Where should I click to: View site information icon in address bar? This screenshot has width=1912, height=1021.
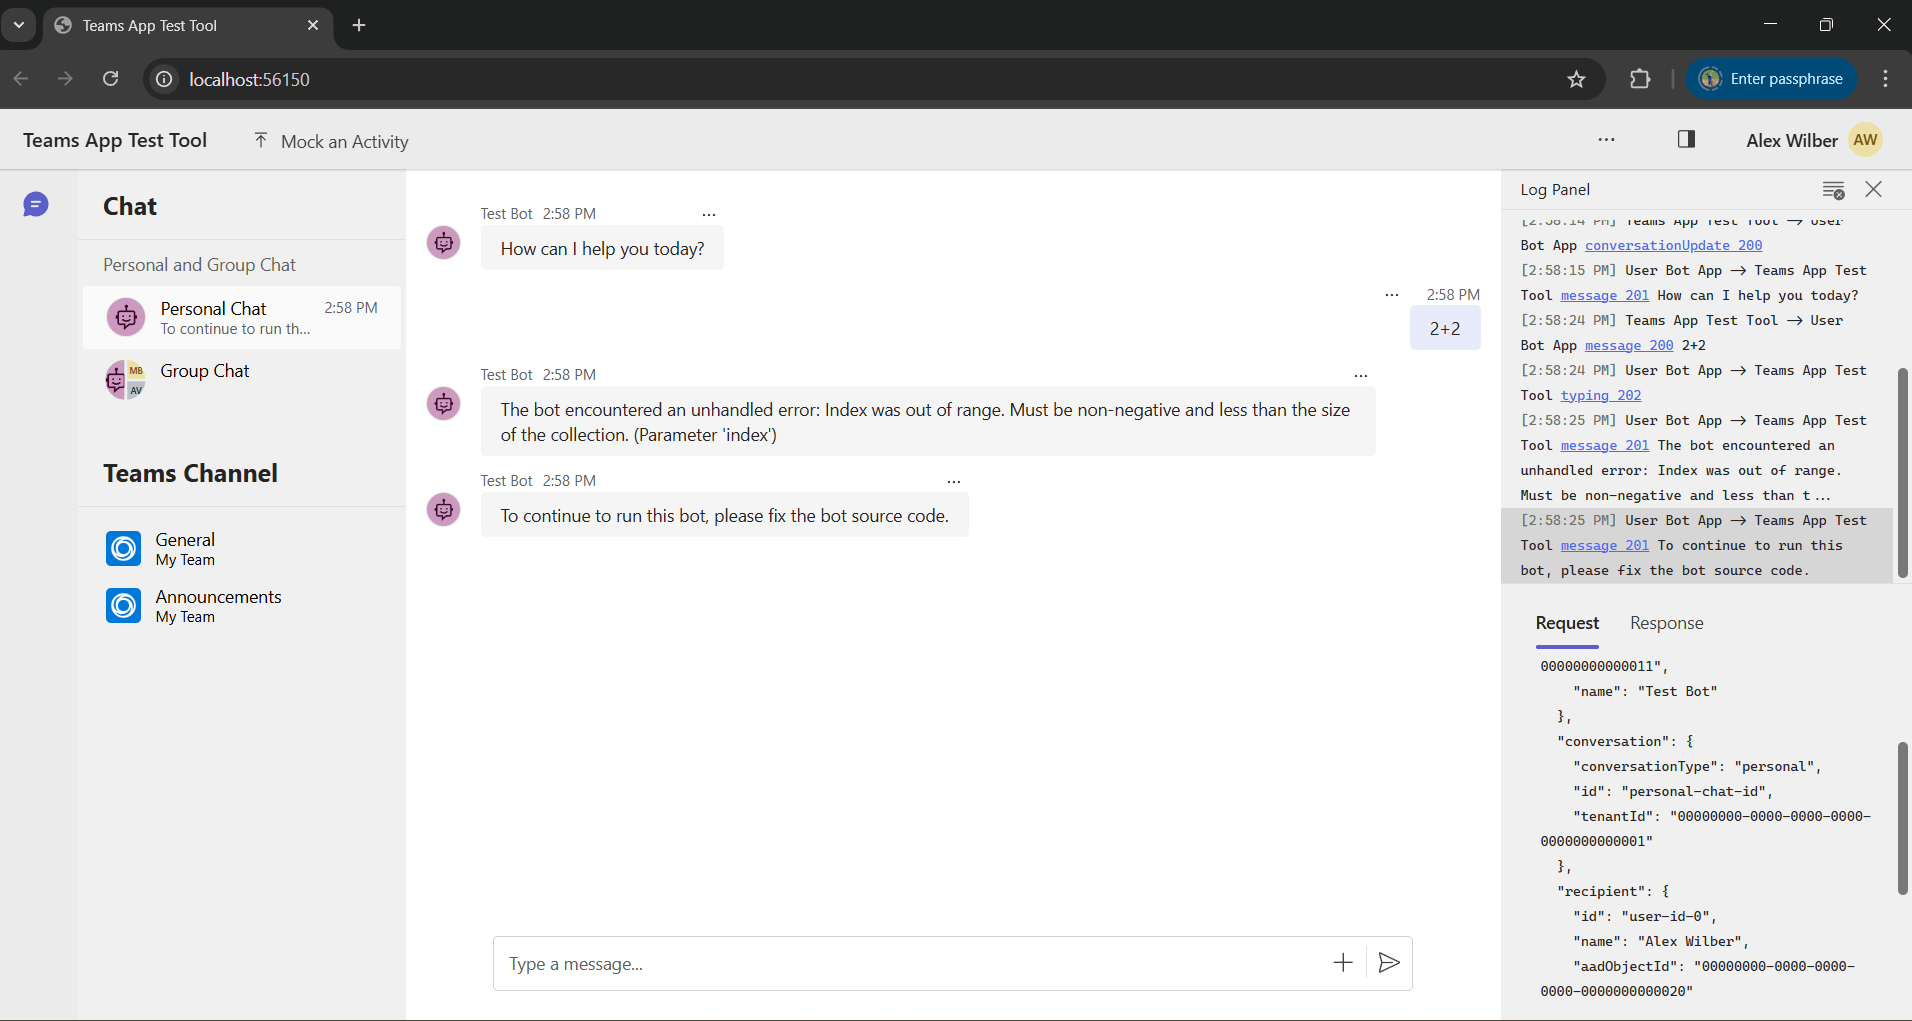pyautogui.click(x=164, y=79)
